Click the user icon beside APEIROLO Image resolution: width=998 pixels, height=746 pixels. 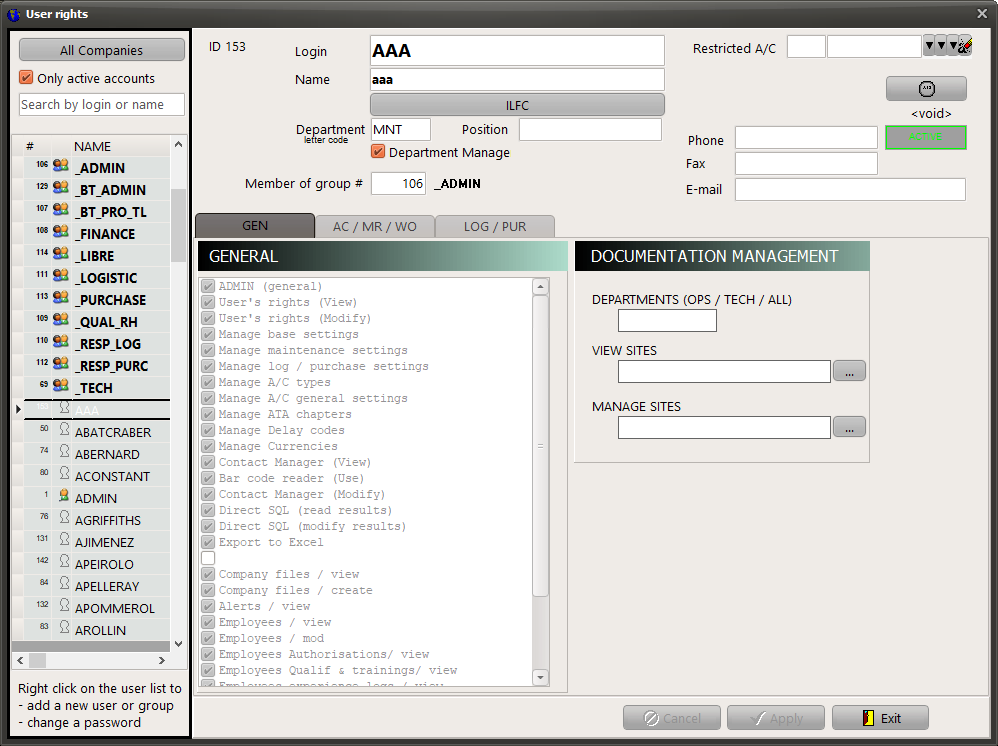point(64,561)
